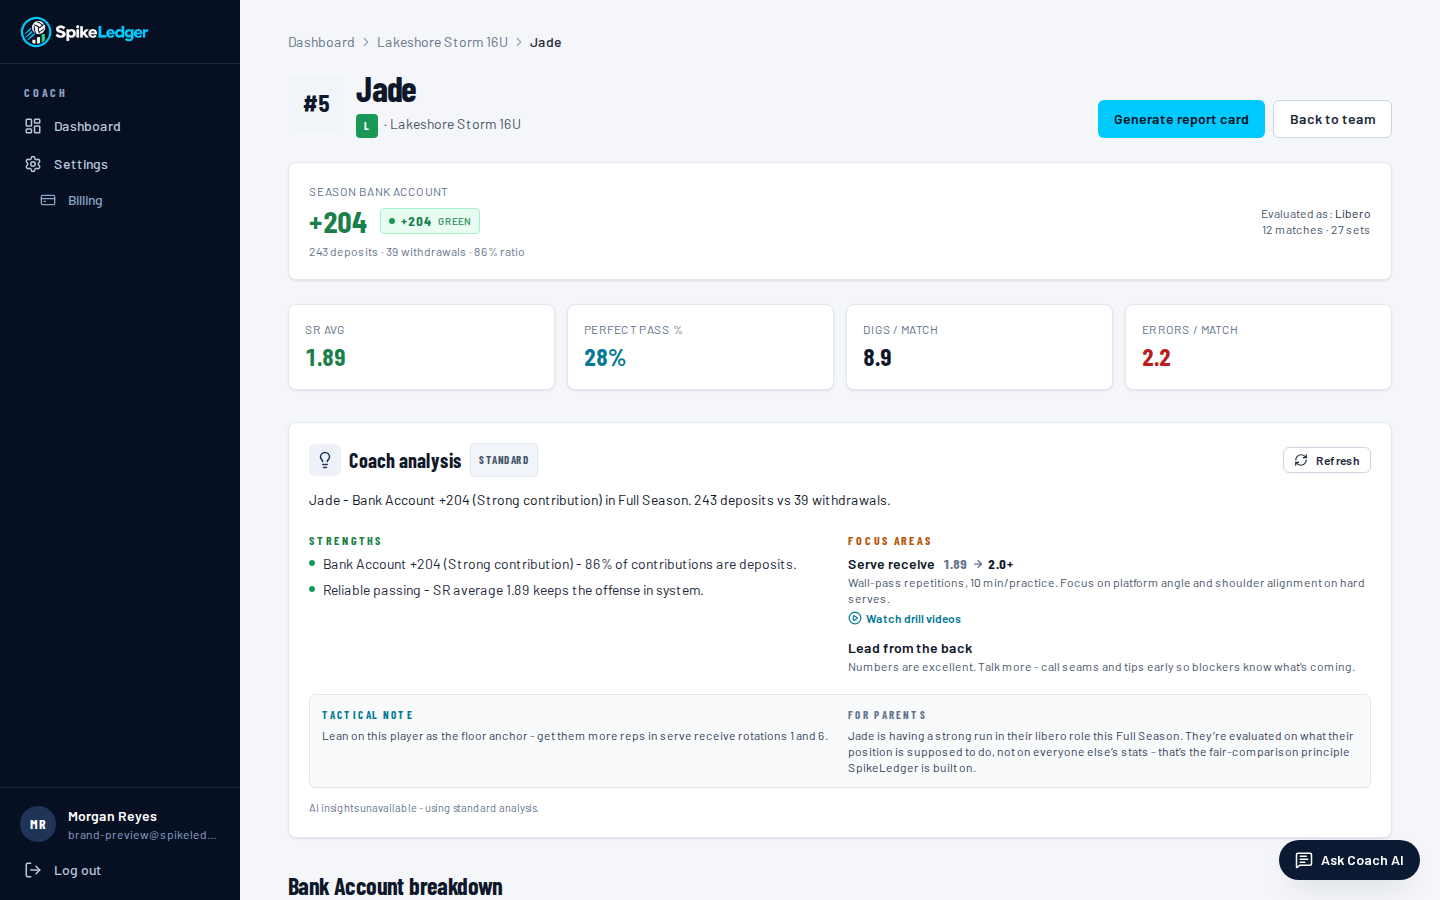Go to Dashboard breadcrumb link
This screenshot has width=1440, height=900.
321,42
